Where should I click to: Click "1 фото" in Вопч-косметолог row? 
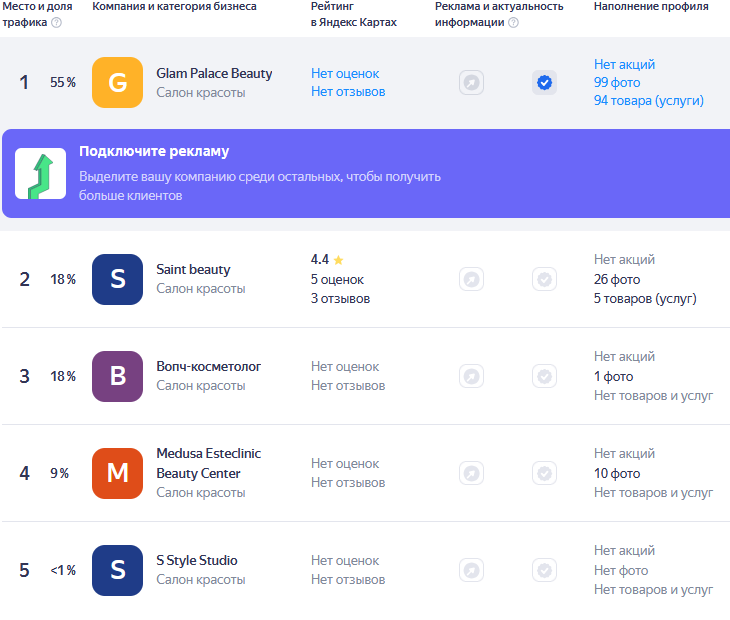(614, 377)
